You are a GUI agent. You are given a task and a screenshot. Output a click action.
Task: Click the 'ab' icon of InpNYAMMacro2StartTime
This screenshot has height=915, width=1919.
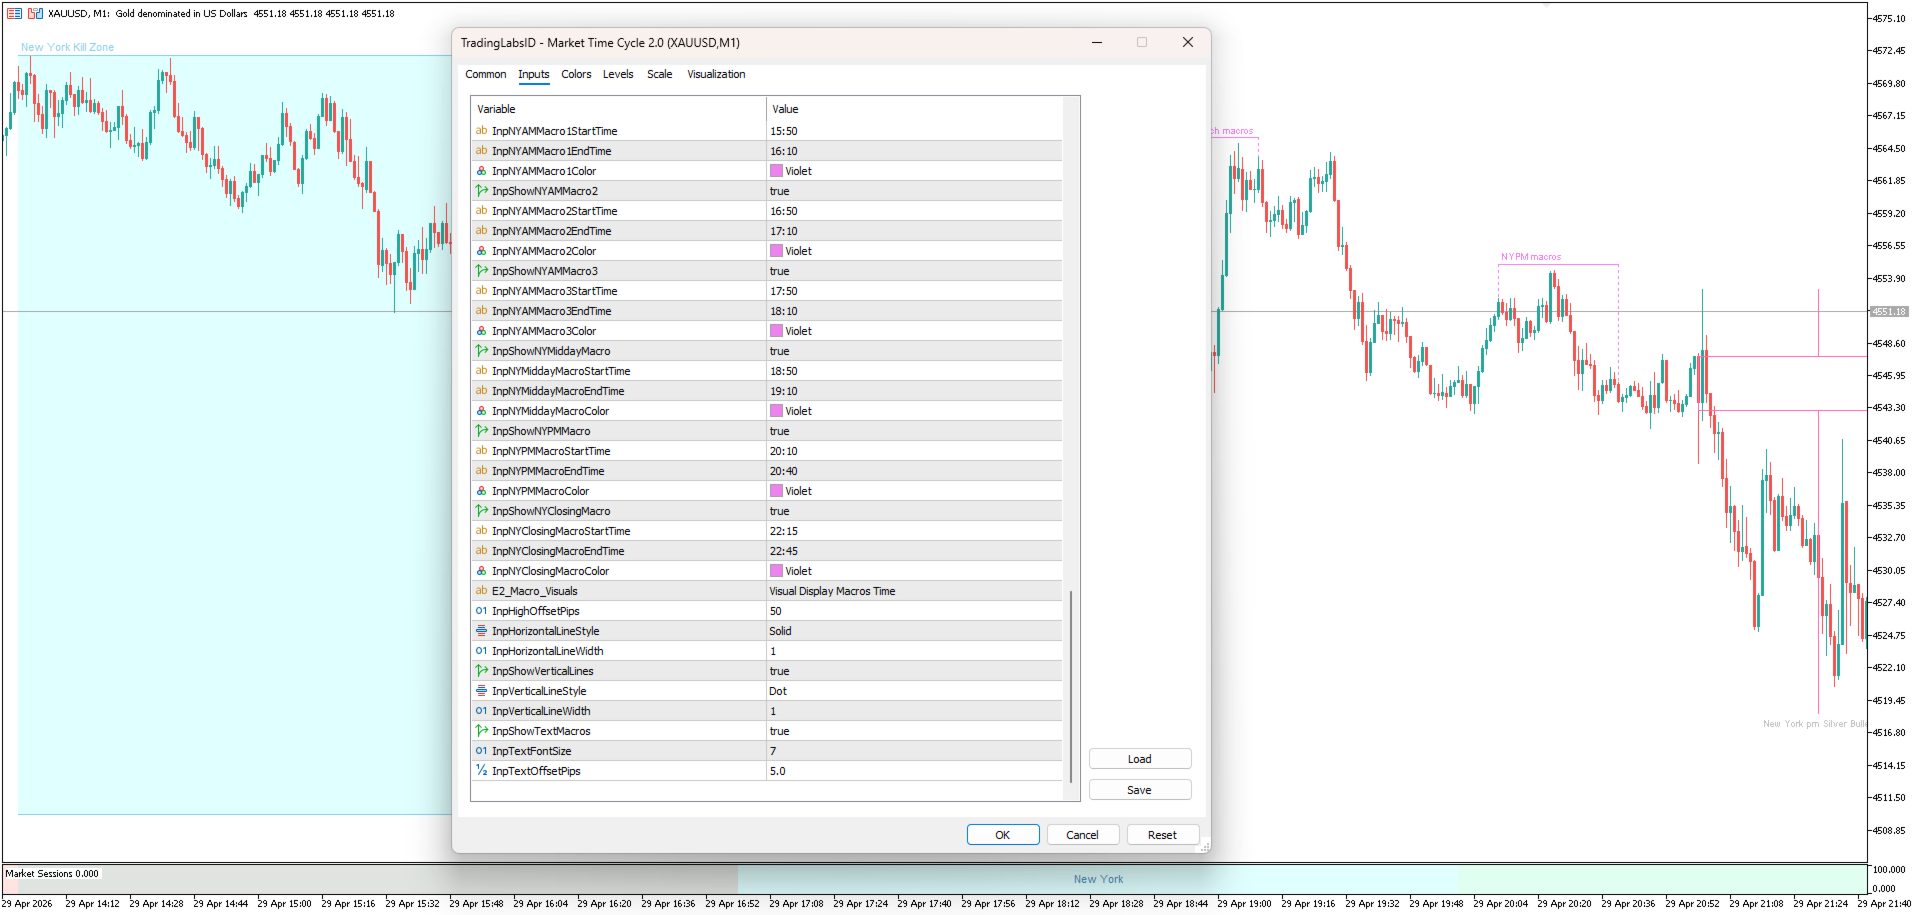pyautogui.click(x=481, y=211)
